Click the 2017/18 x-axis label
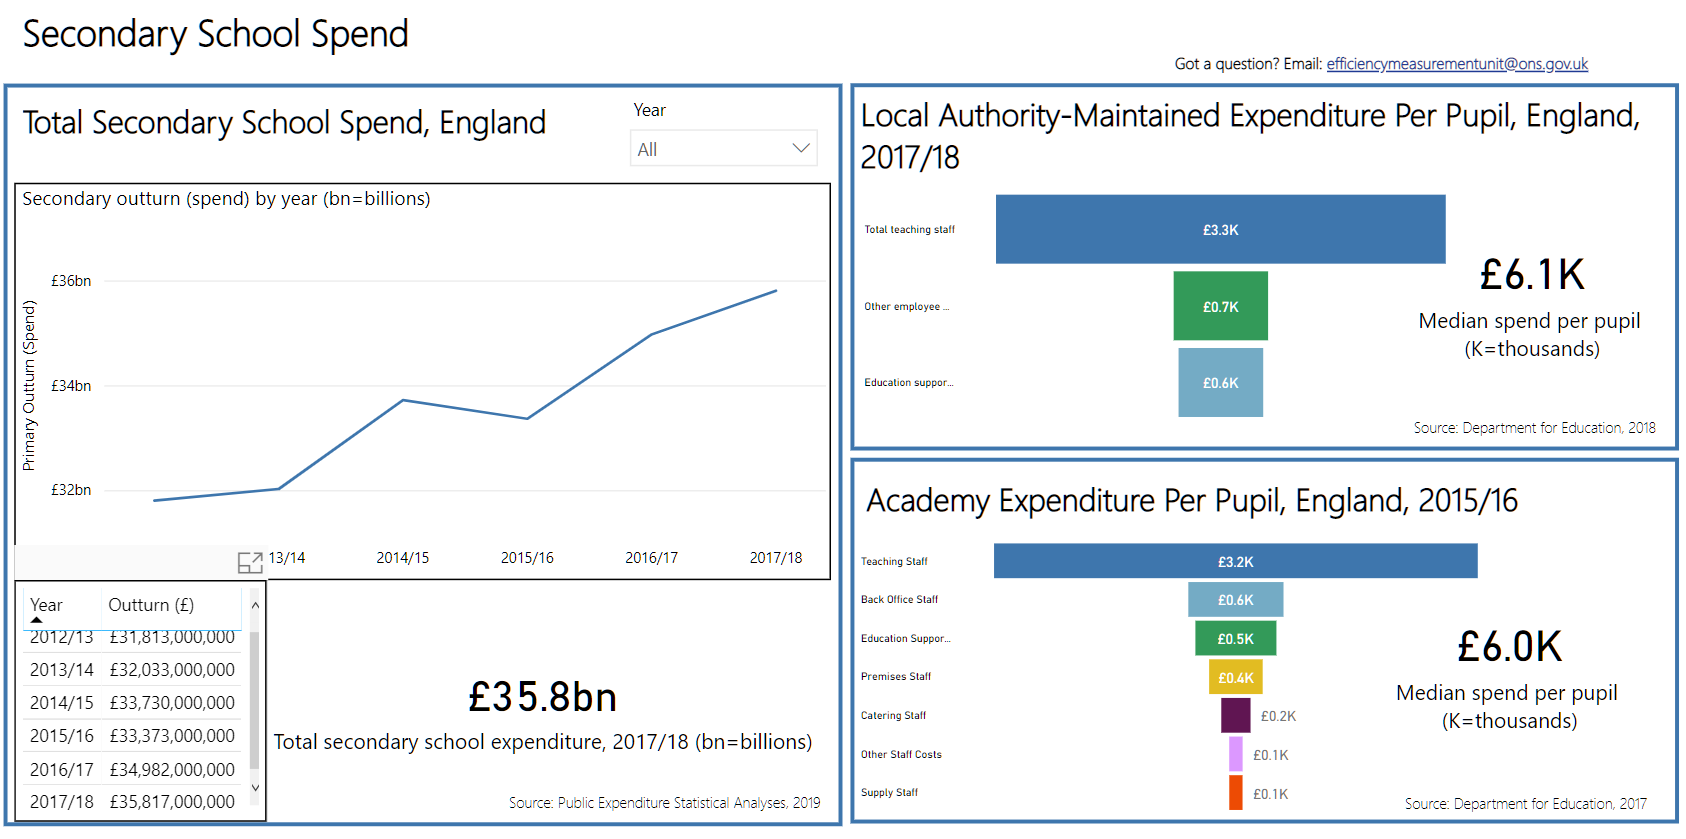The width and height of the screenshot is (1686, 839). pos(776,558)
